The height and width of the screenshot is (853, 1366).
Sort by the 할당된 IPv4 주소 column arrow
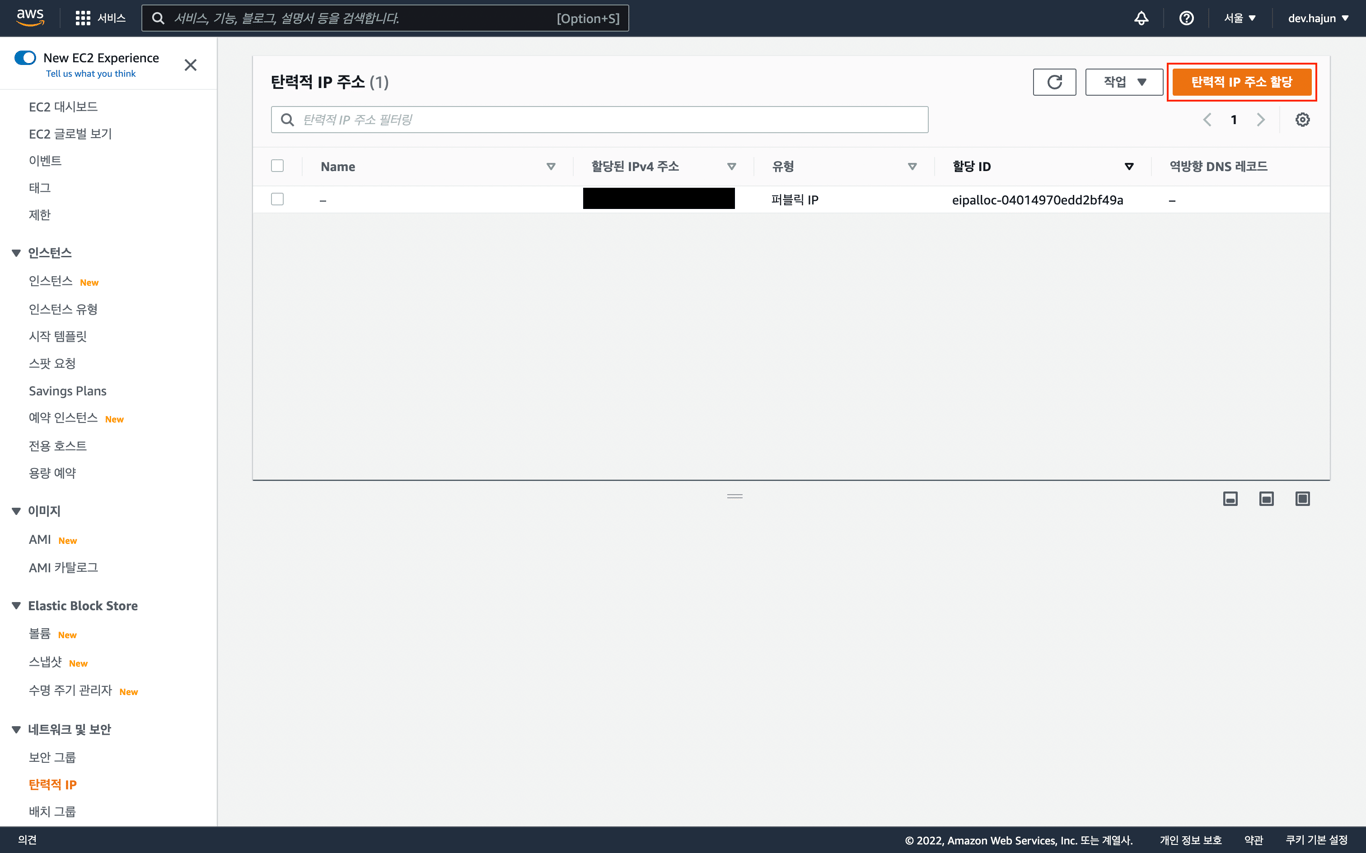[x=732, y=167]
